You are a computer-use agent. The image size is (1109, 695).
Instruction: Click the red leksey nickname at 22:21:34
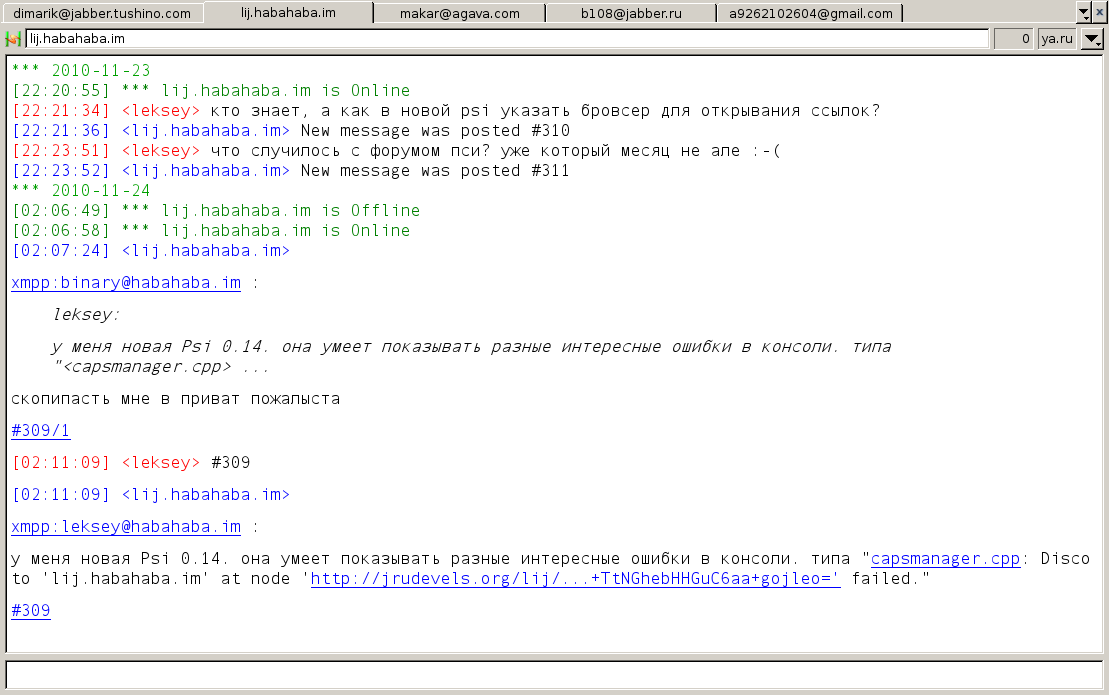point(161,111)
